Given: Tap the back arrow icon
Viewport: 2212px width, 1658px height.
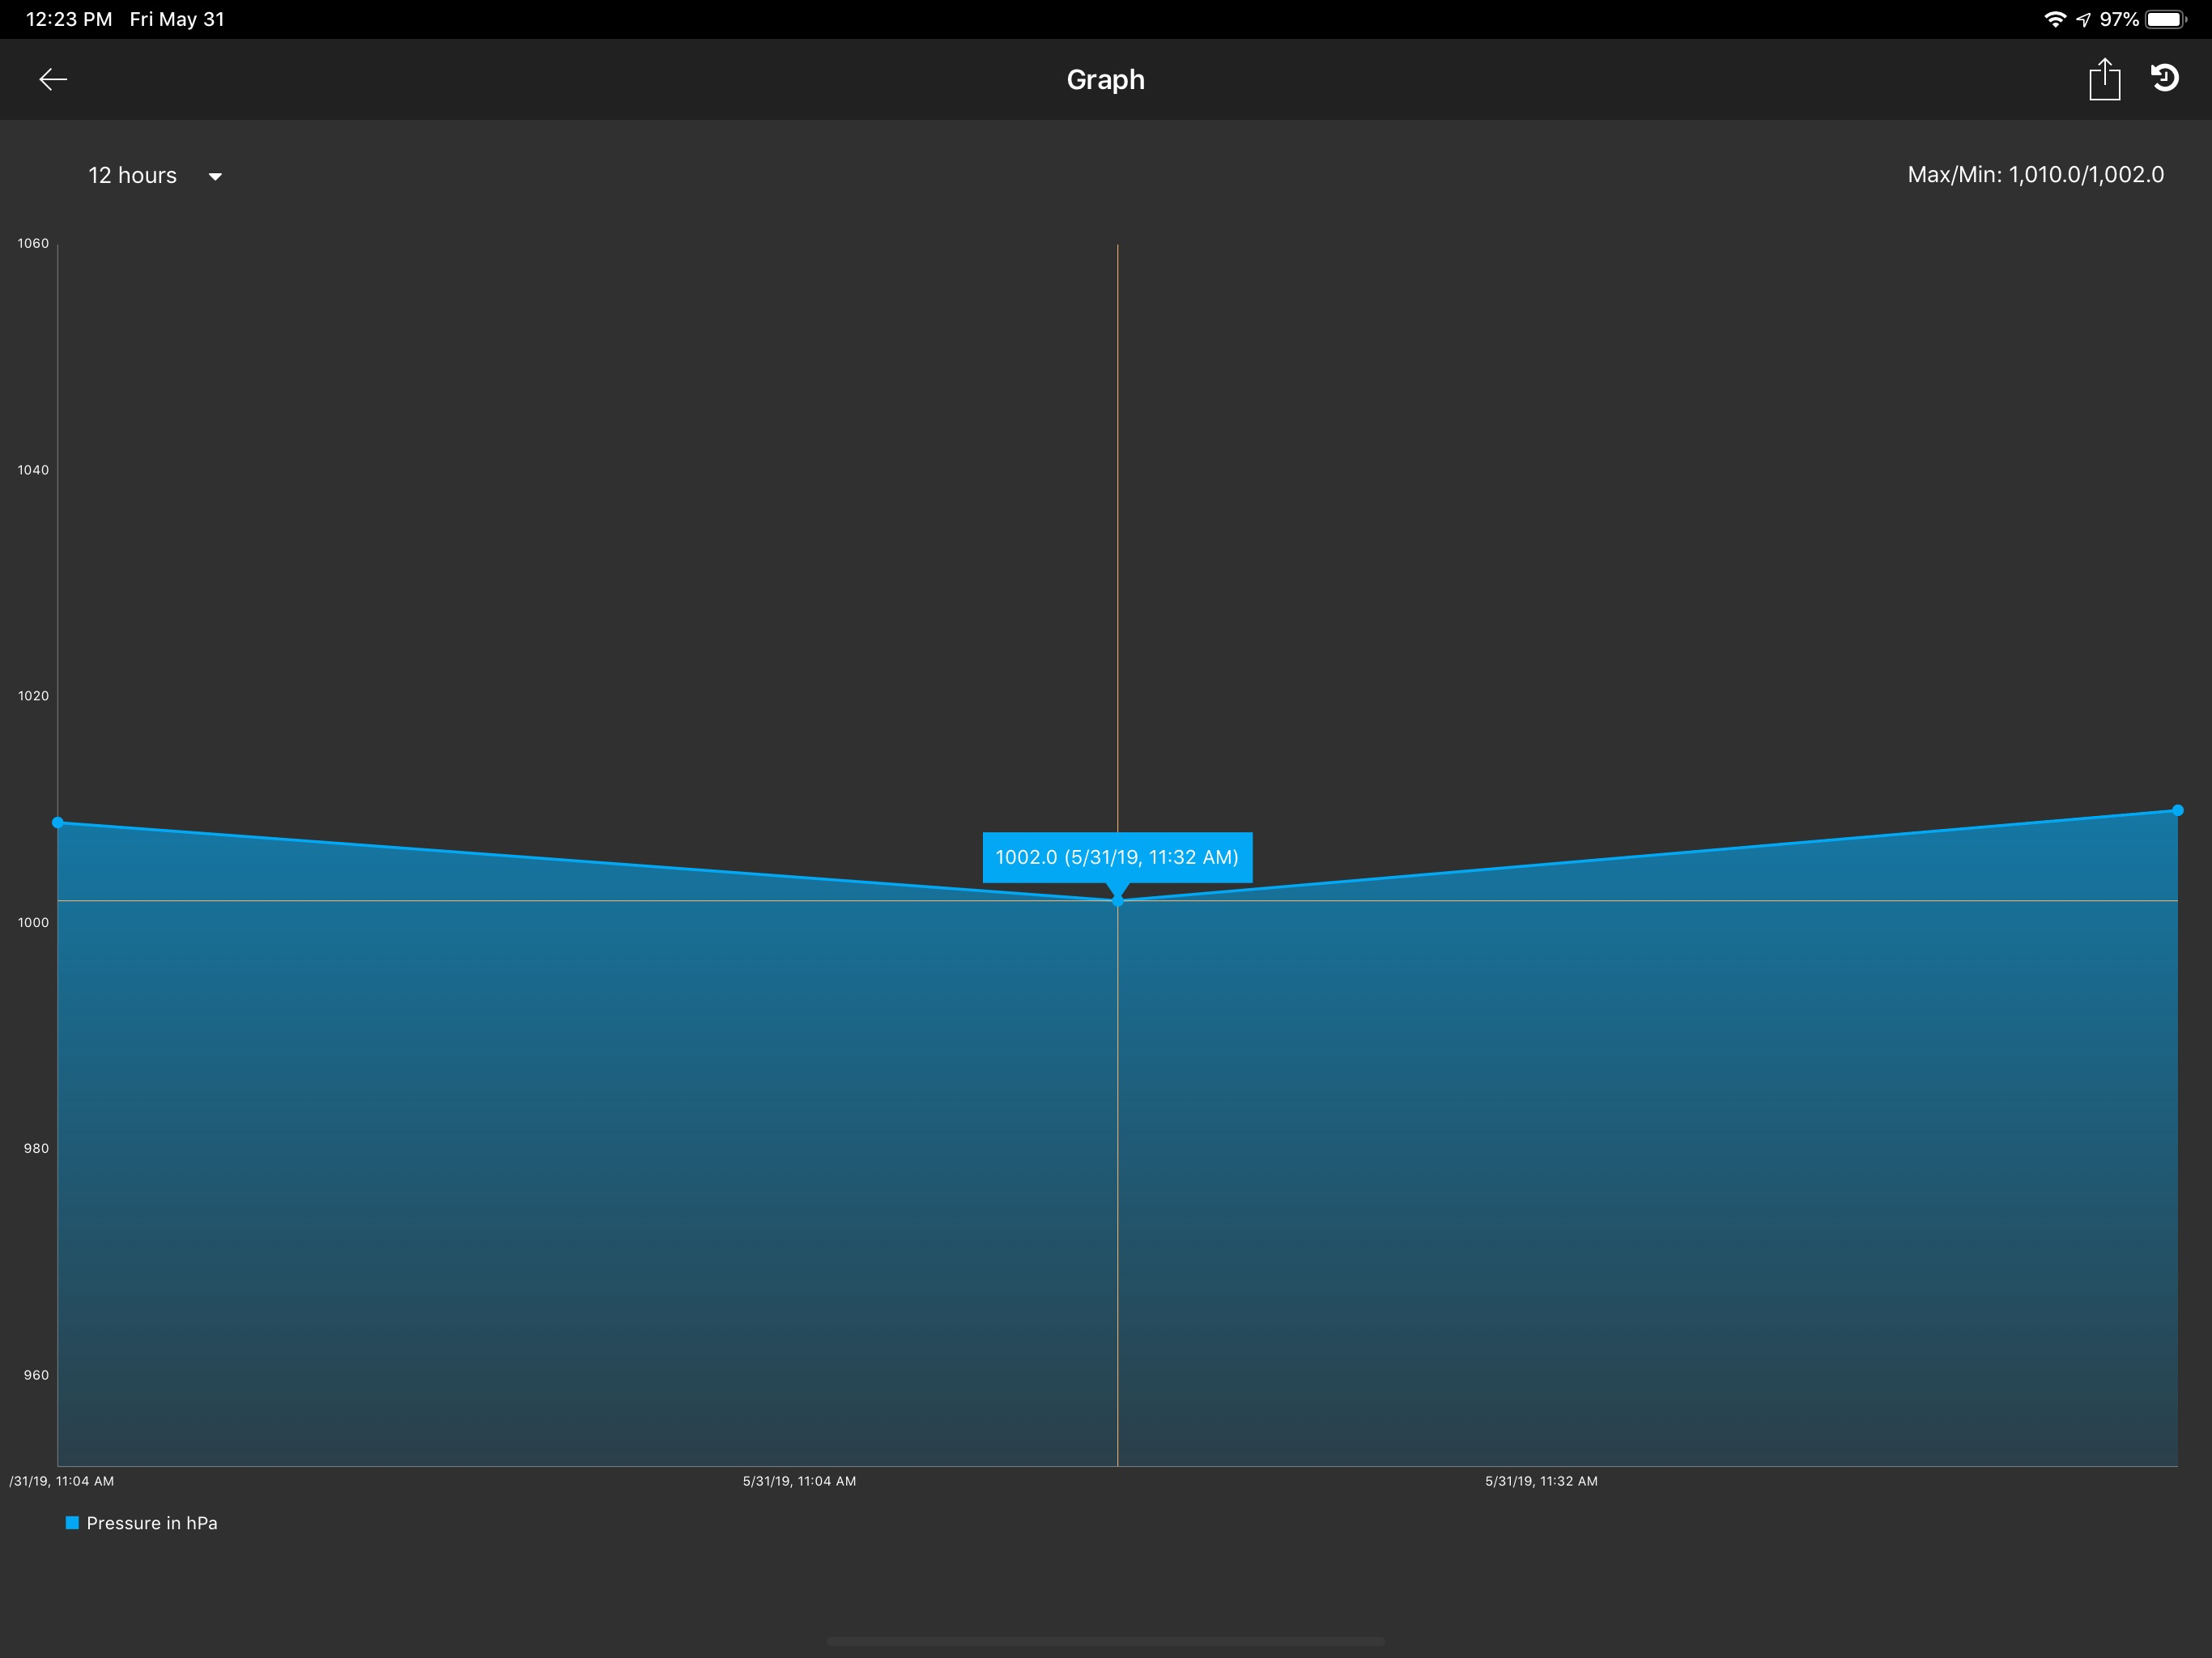Looking at the screenshot, I should tap(53, 80).
